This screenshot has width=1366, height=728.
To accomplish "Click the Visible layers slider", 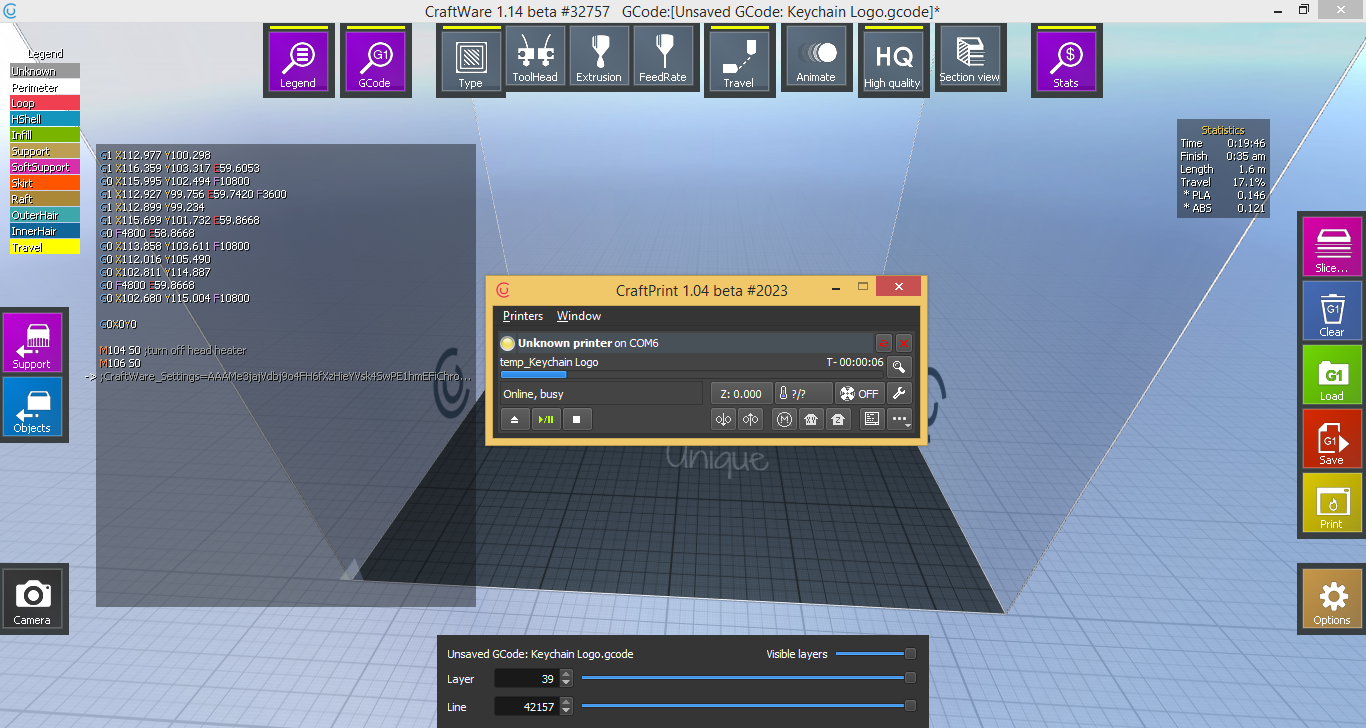I will click(875, 654).
